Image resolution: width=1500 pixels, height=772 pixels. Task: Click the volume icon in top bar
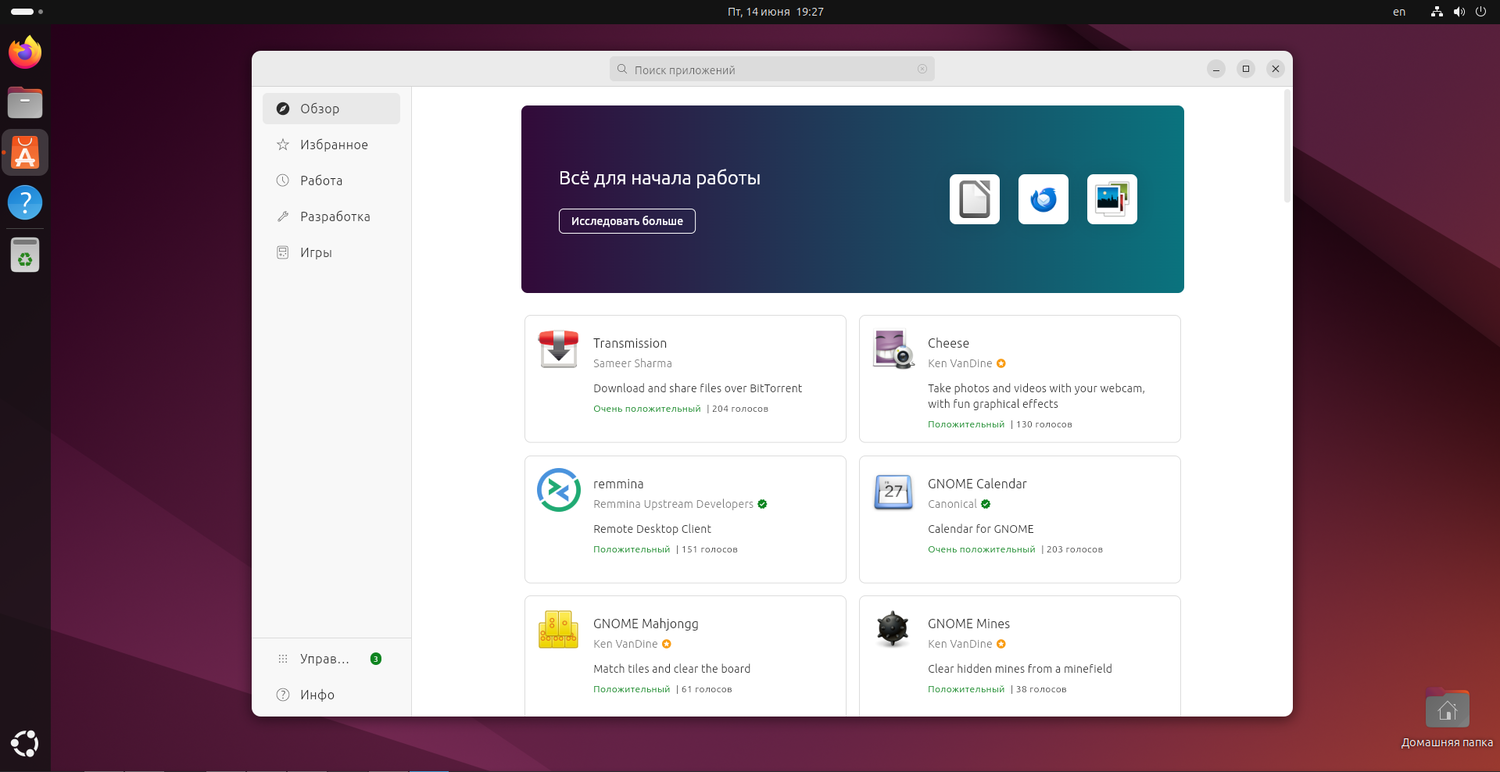click(x=1459, y=12)
